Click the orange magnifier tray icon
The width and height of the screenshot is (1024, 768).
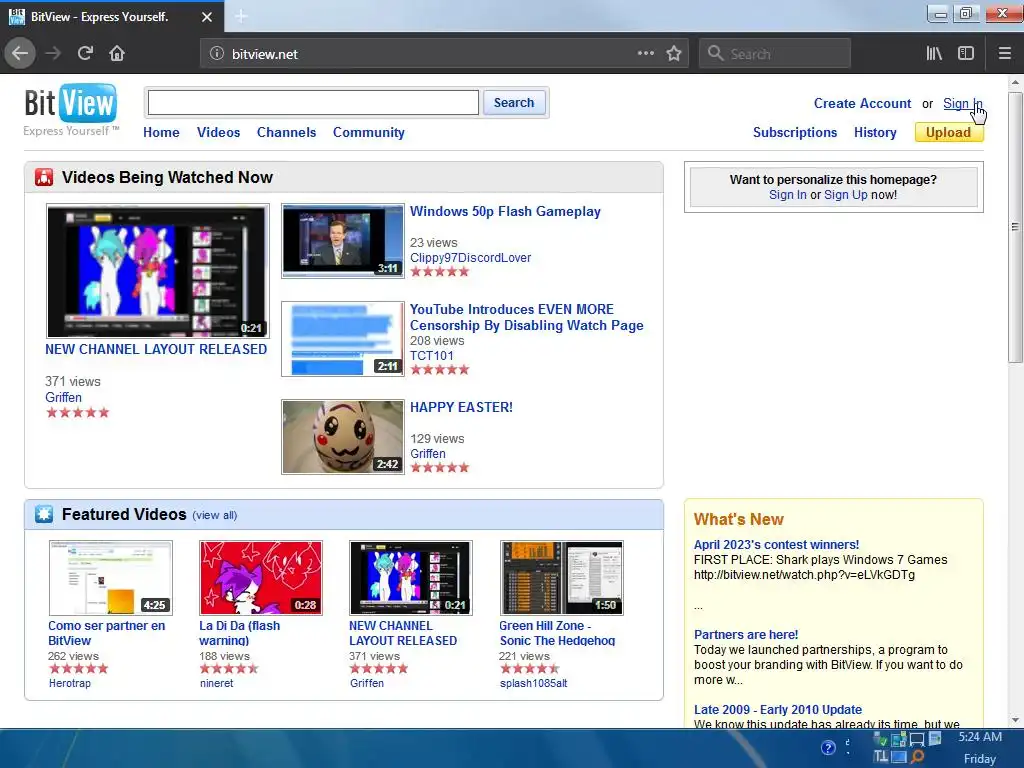point(918,756)
